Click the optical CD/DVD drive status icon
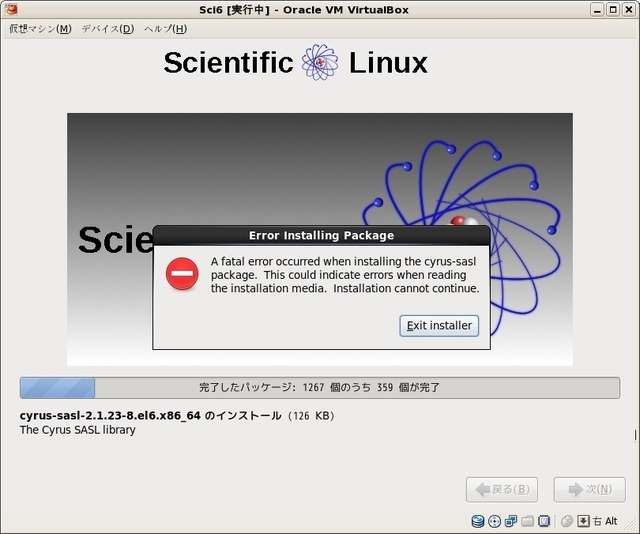Image resolution: width=640 pixels, height=534 pixels. (494, 521)
